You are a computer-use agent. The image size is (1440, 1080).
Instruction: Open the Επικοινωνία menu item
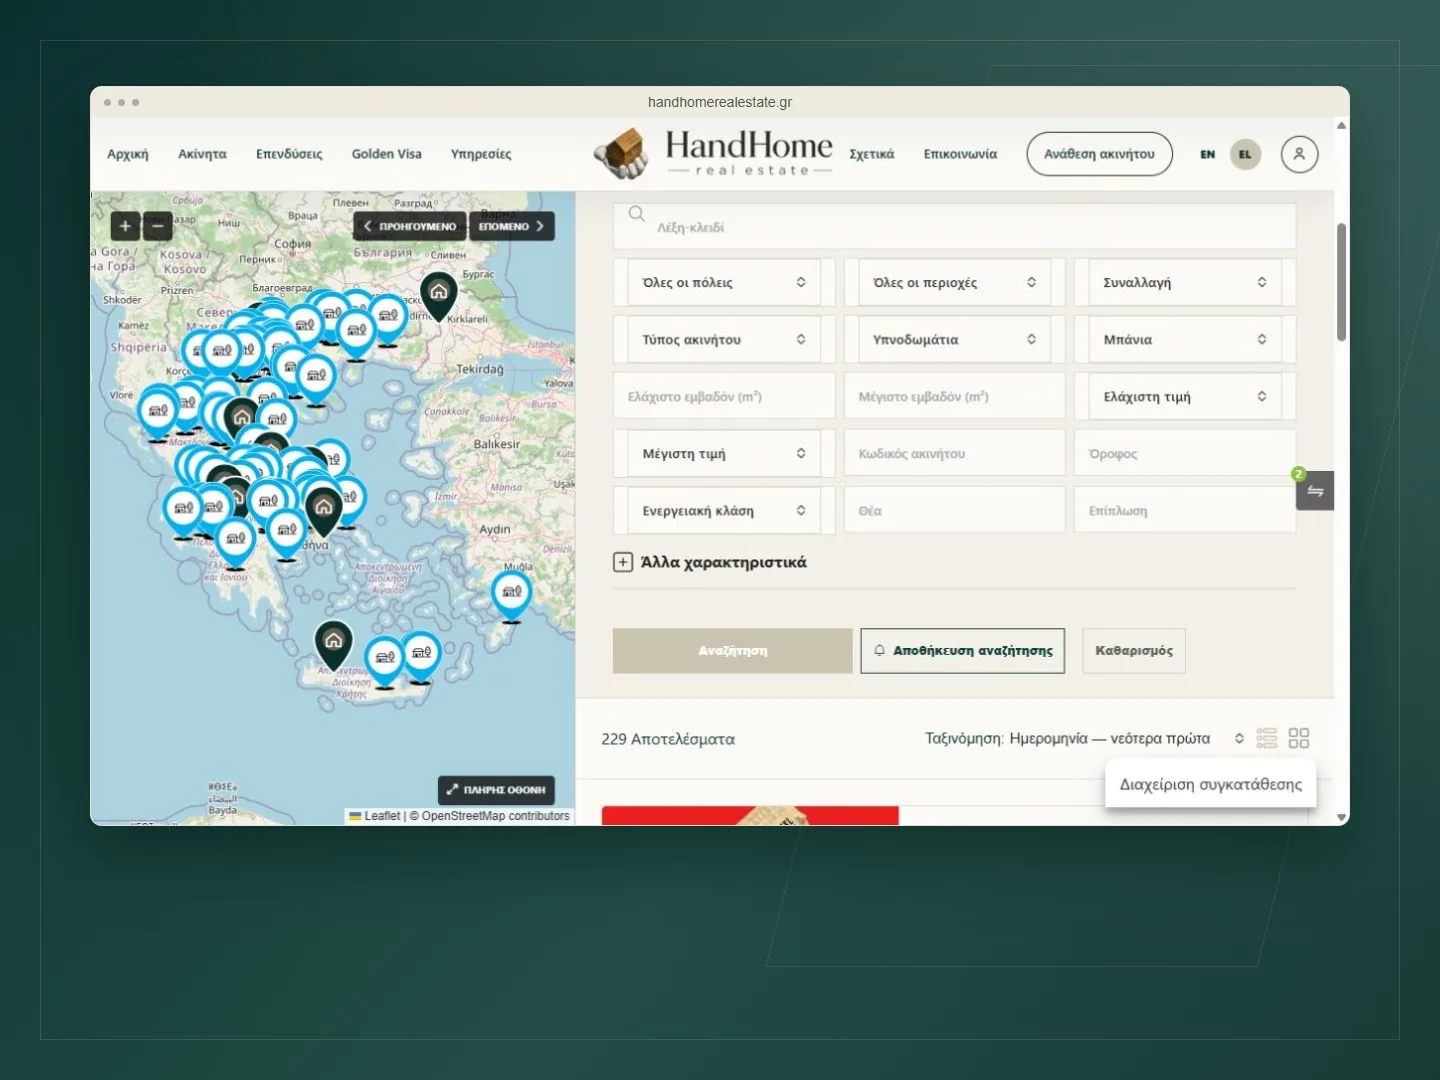960,154
